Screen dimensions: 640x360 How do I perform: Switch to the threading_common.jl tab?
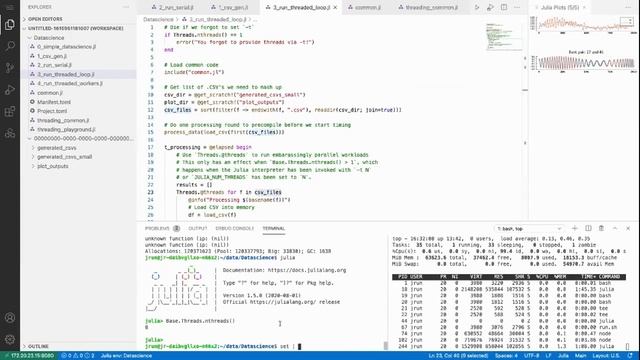click(x=428, y=7)
